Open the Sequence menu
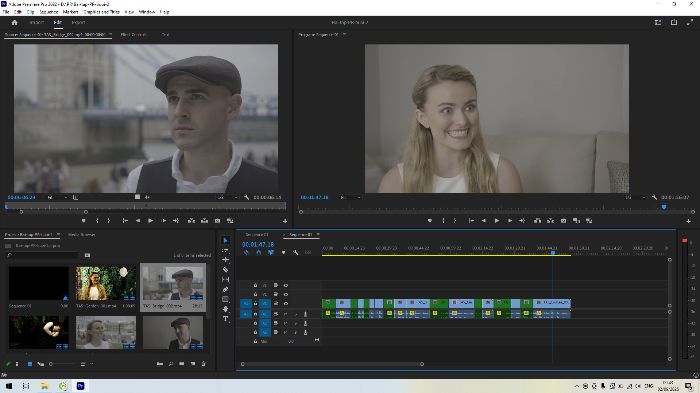This screenshot has height=393, width=700. [x=49, y=12]
